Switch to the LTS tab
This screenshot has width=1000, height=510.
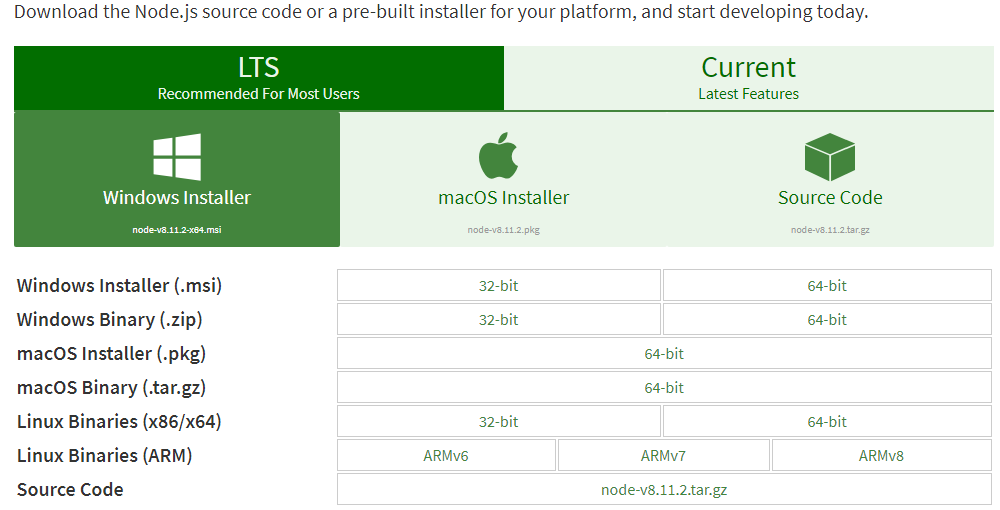(x=259, y=78)
